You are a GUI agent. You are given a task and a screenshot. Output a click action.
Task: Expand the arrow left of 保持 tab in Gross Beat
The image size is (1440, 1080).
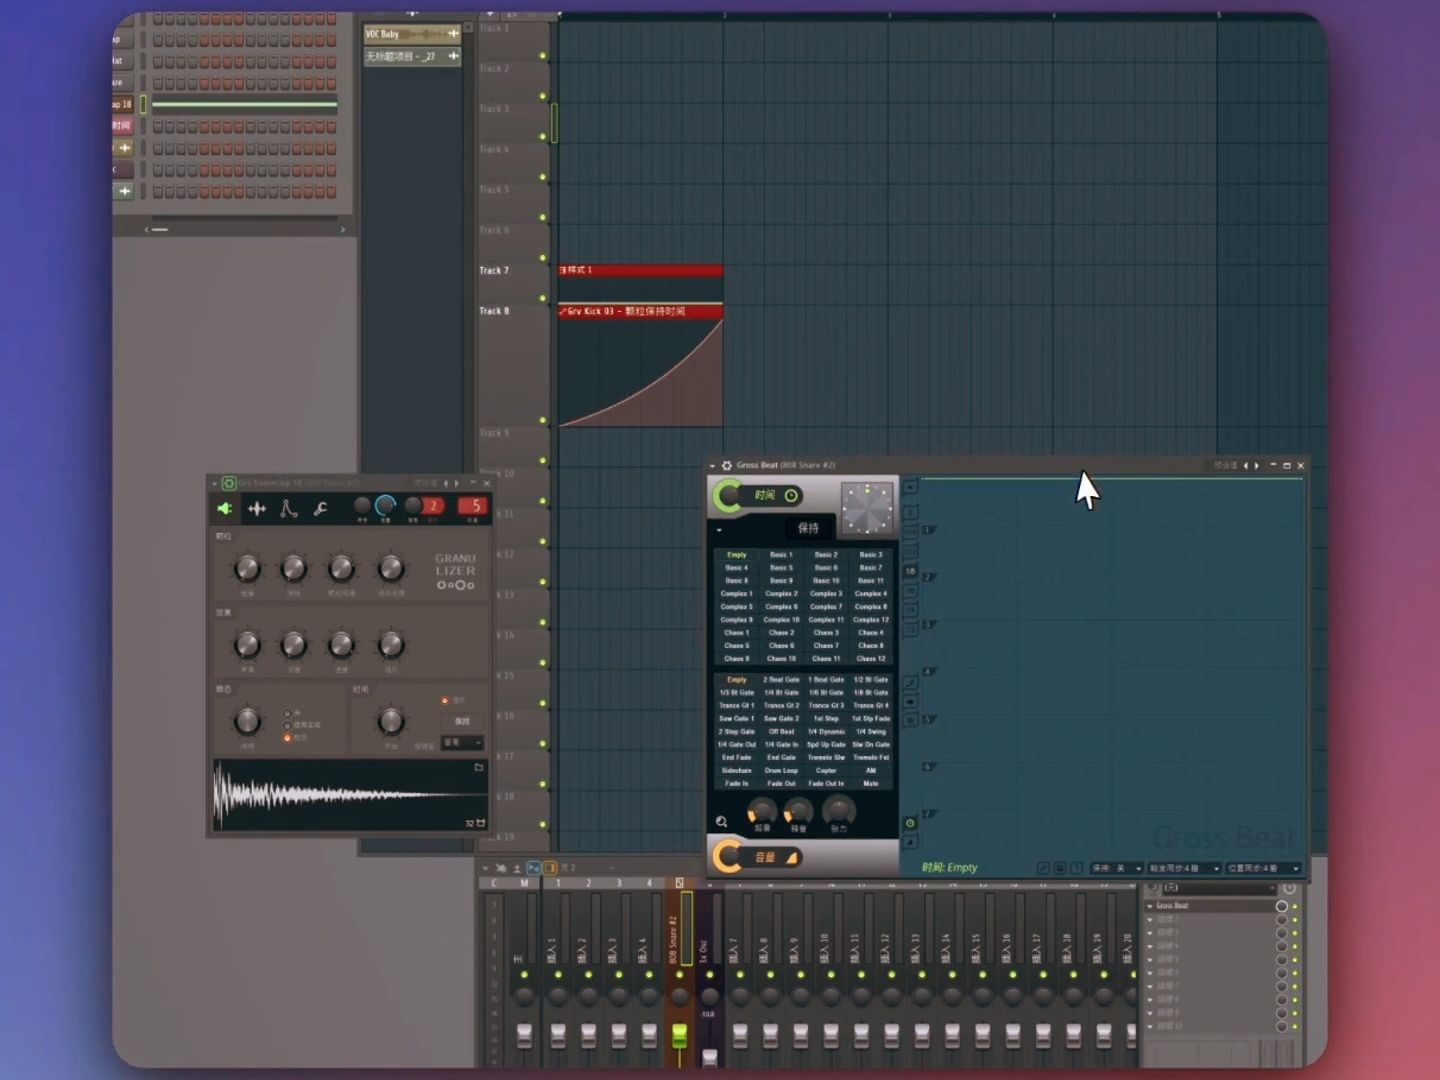pos(719,530)
